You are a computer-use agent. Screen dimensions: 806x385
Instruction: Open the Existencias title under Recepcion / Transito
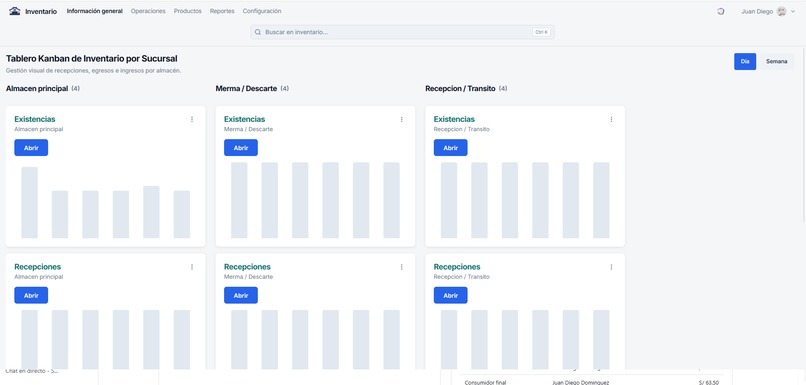coord(454,119)
